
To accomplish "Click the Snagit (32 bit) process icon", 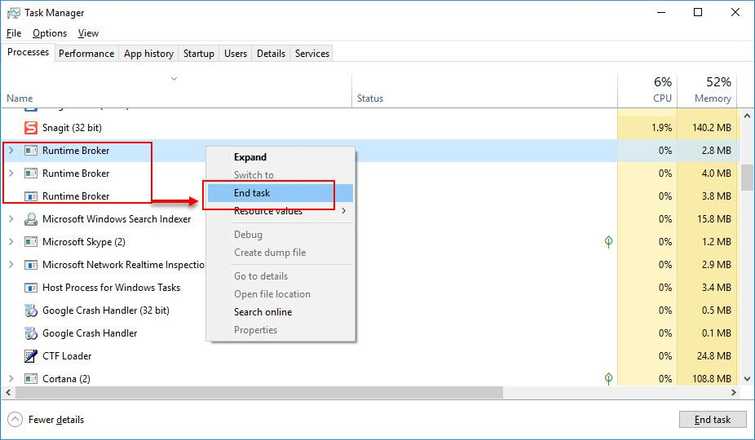I will 30,128.
